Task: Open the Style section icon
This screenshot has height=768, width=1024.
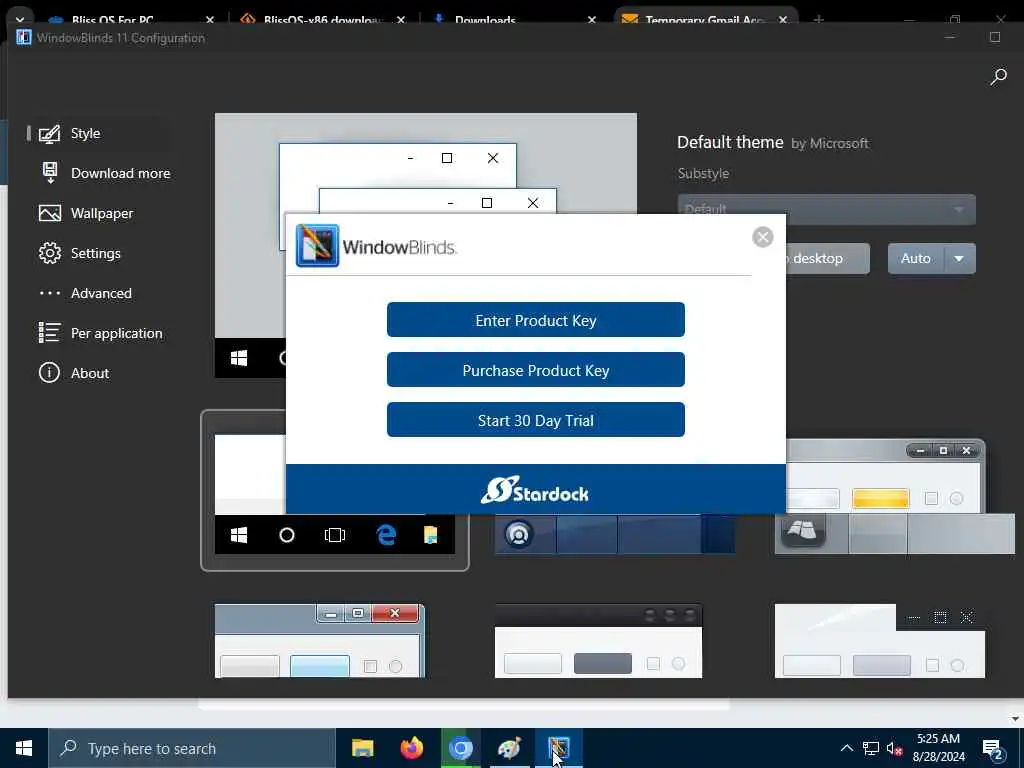Action: tap(50, 133)
